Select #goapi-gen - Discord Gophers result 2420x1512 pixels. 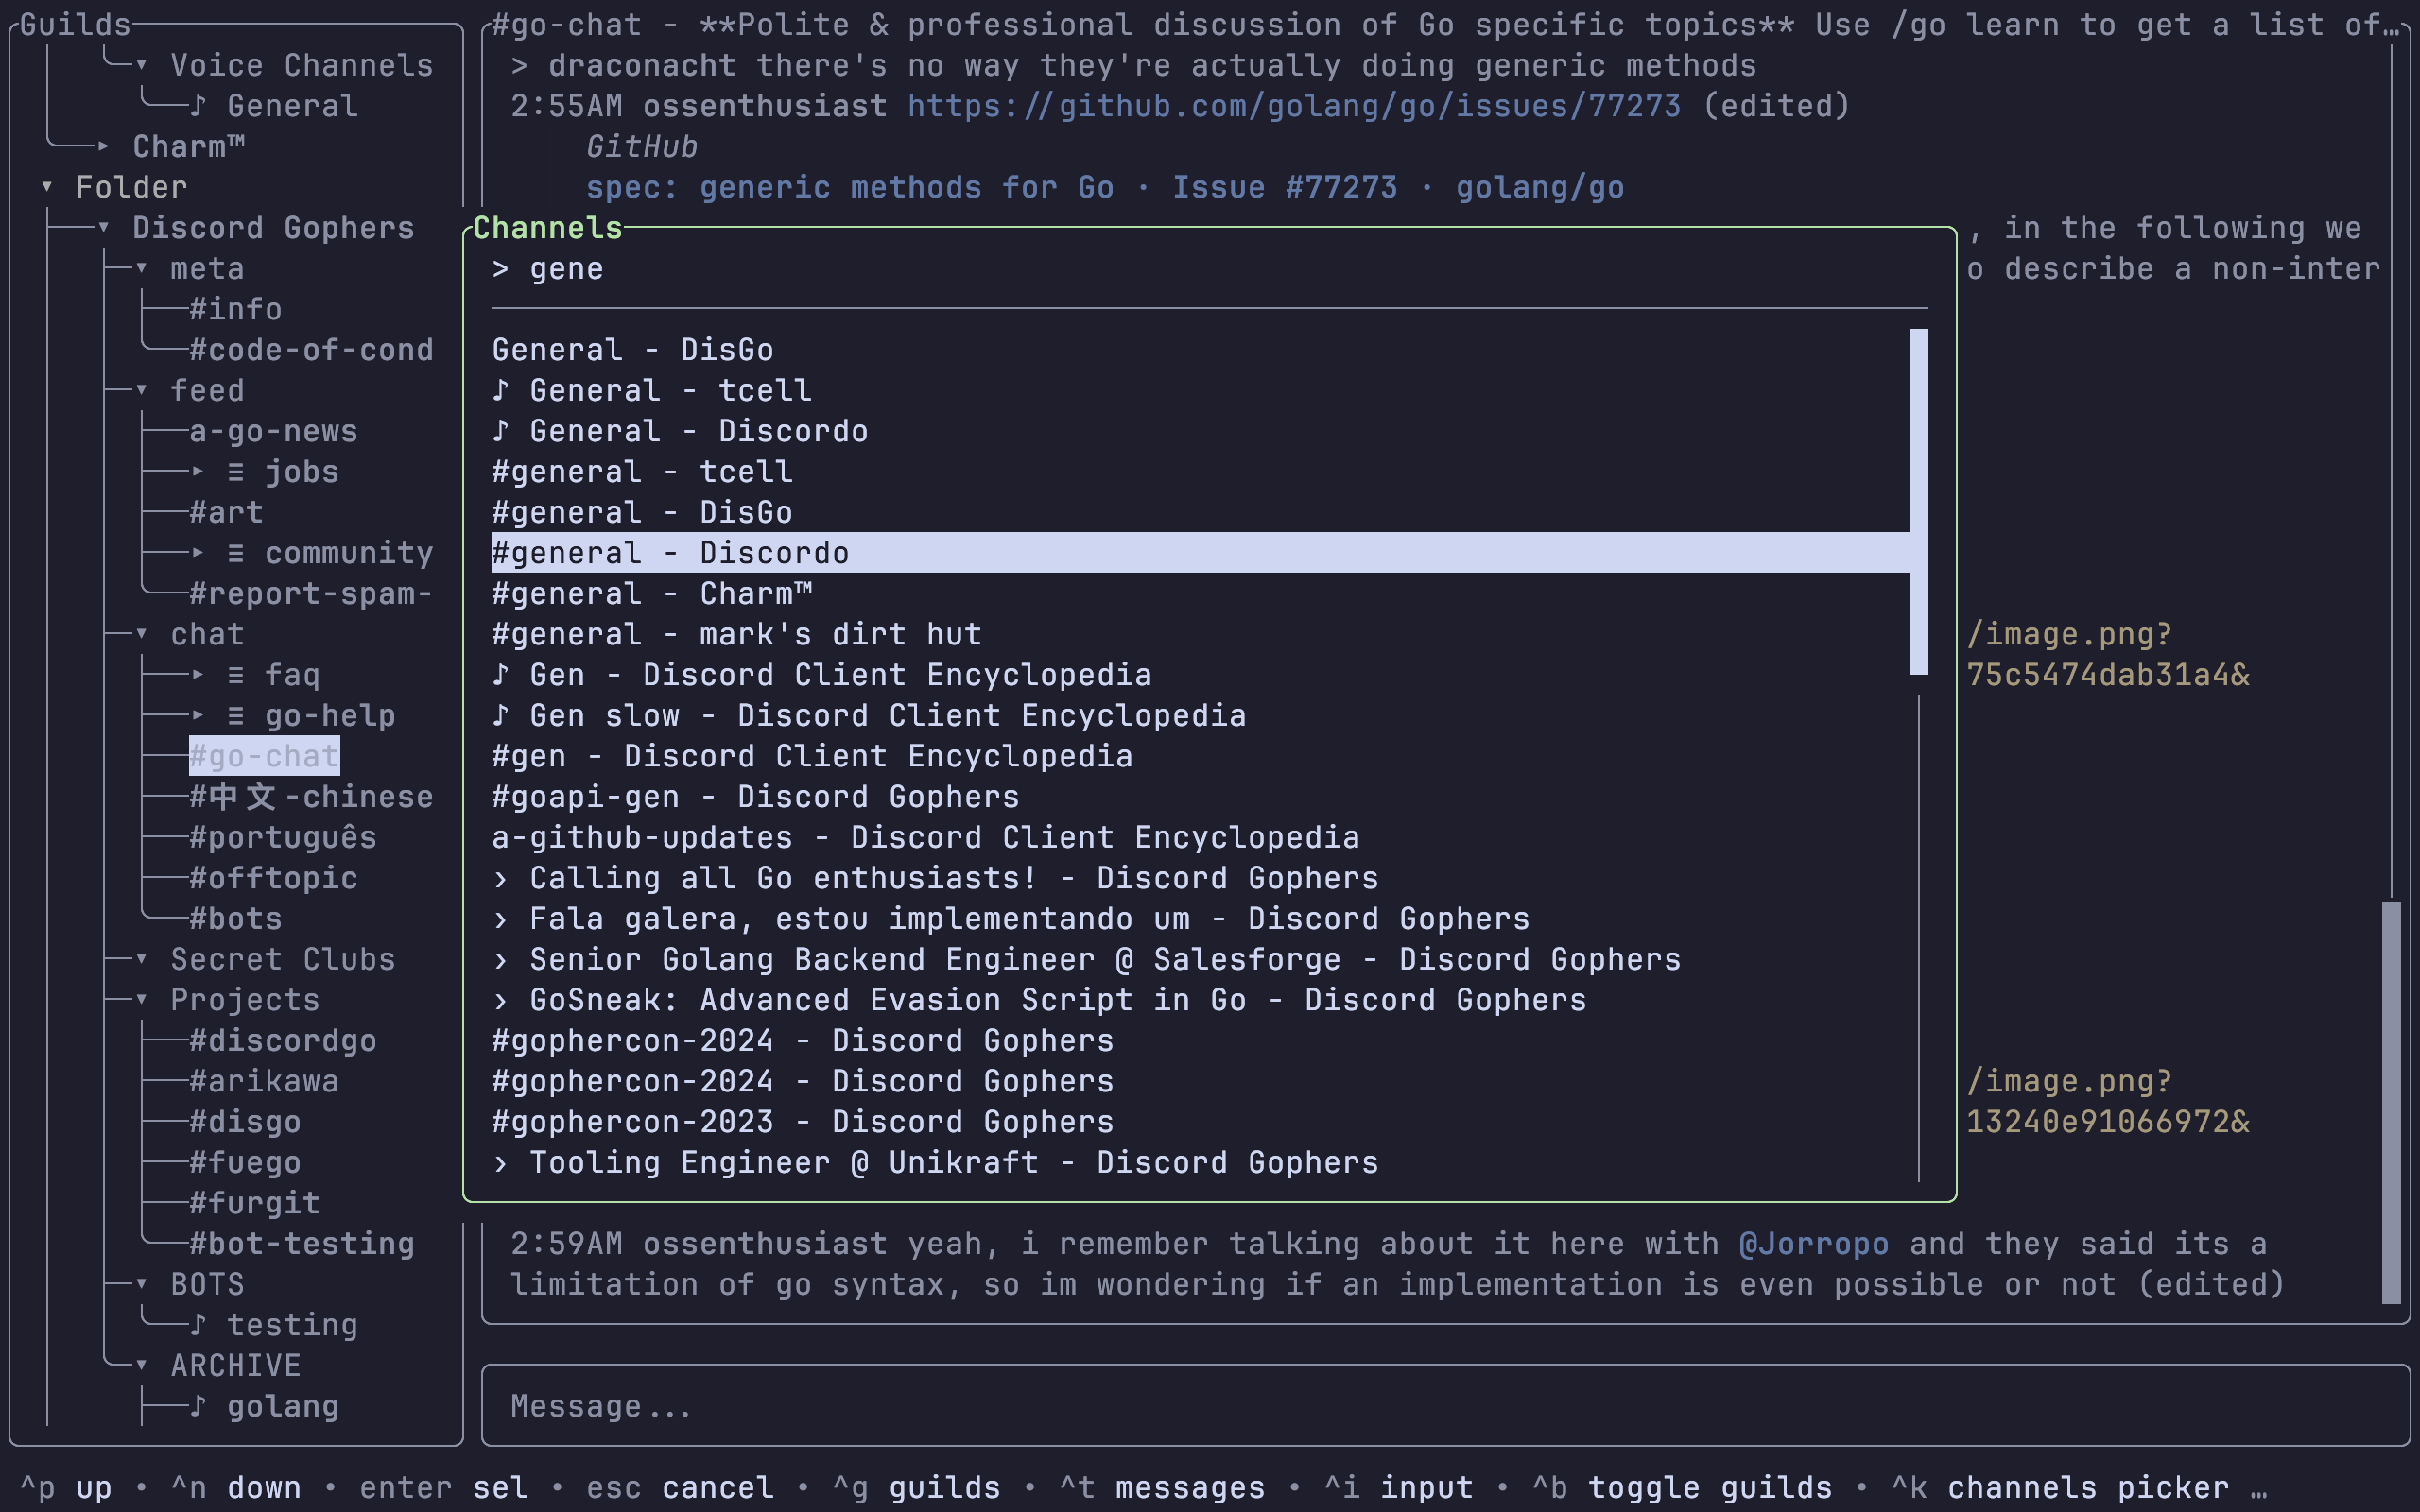click(x=1200, y=797)
